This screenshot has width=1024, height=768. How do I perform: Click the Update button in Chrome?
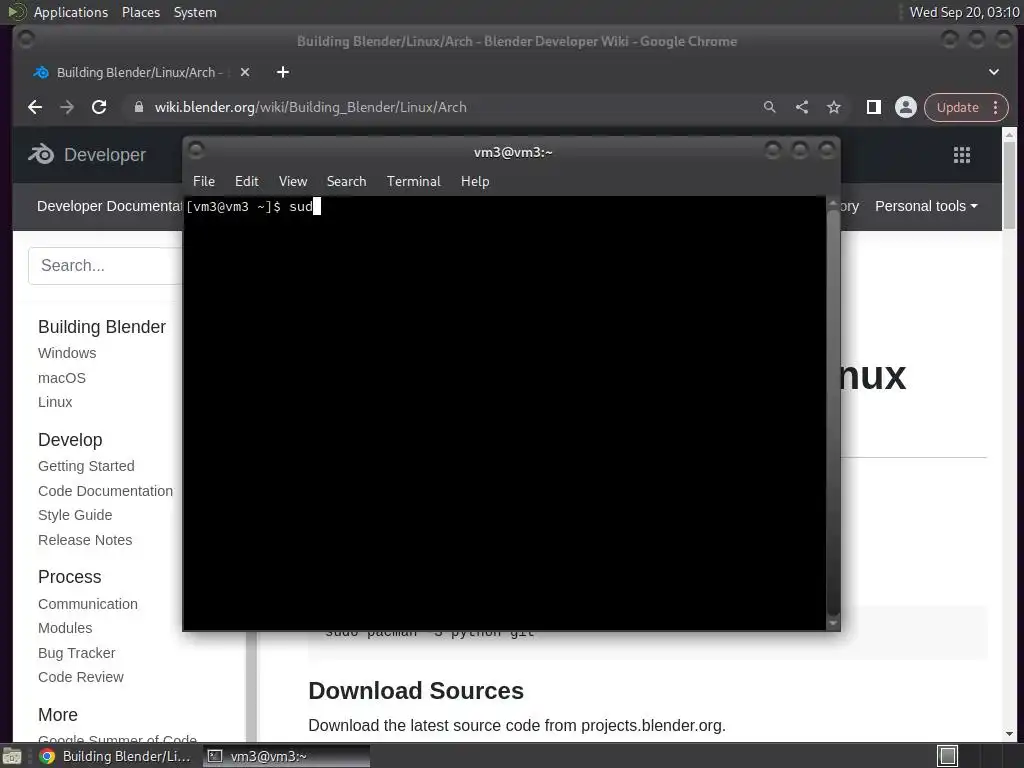pyautogui.click(x=958, y=107)
